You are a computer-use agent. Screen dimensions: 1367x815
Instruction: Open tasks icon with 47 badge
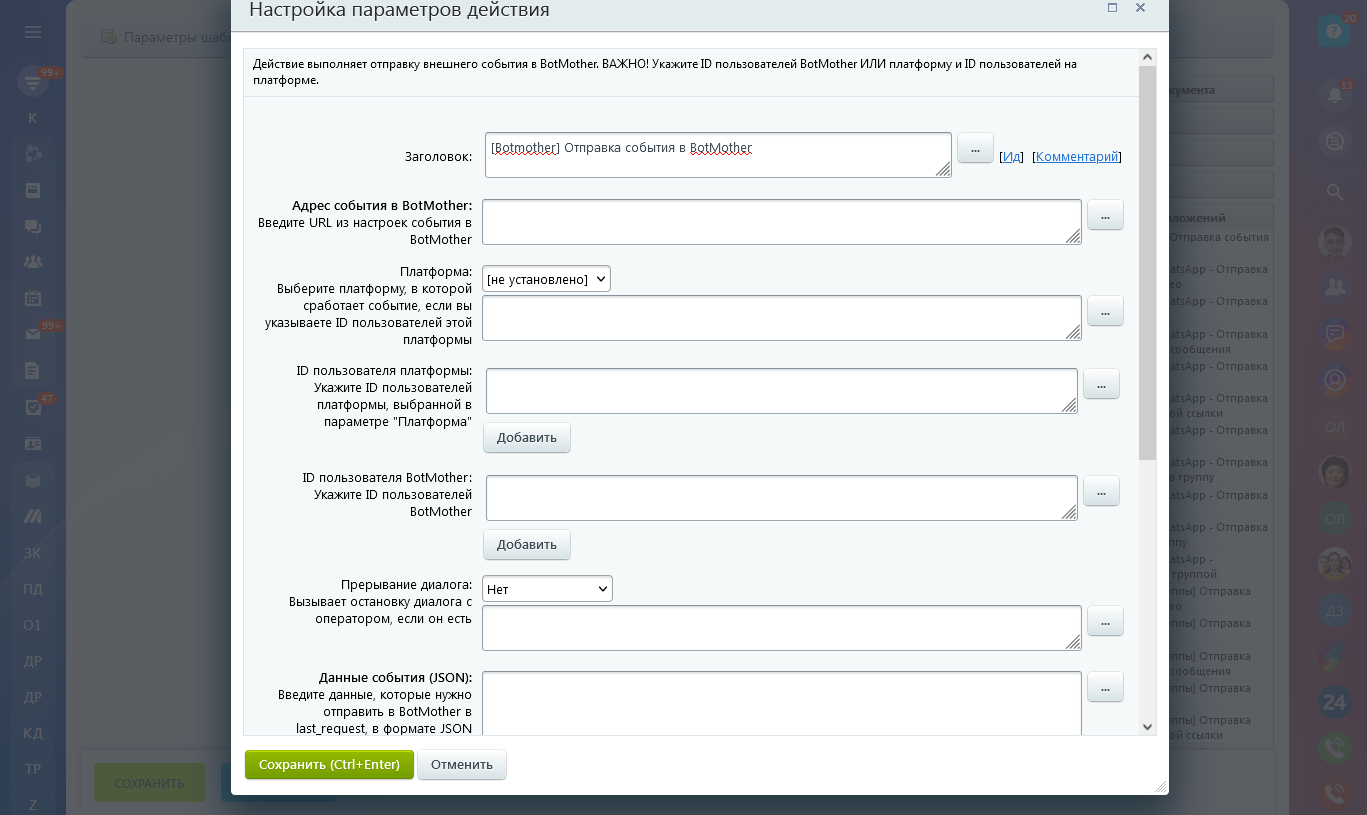point(33,407)
